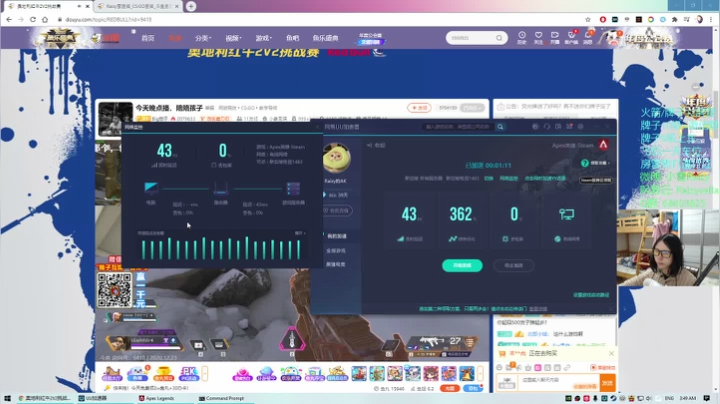Open a new browser tab
The height and width of the screenshot is (404, 720).
191,6
